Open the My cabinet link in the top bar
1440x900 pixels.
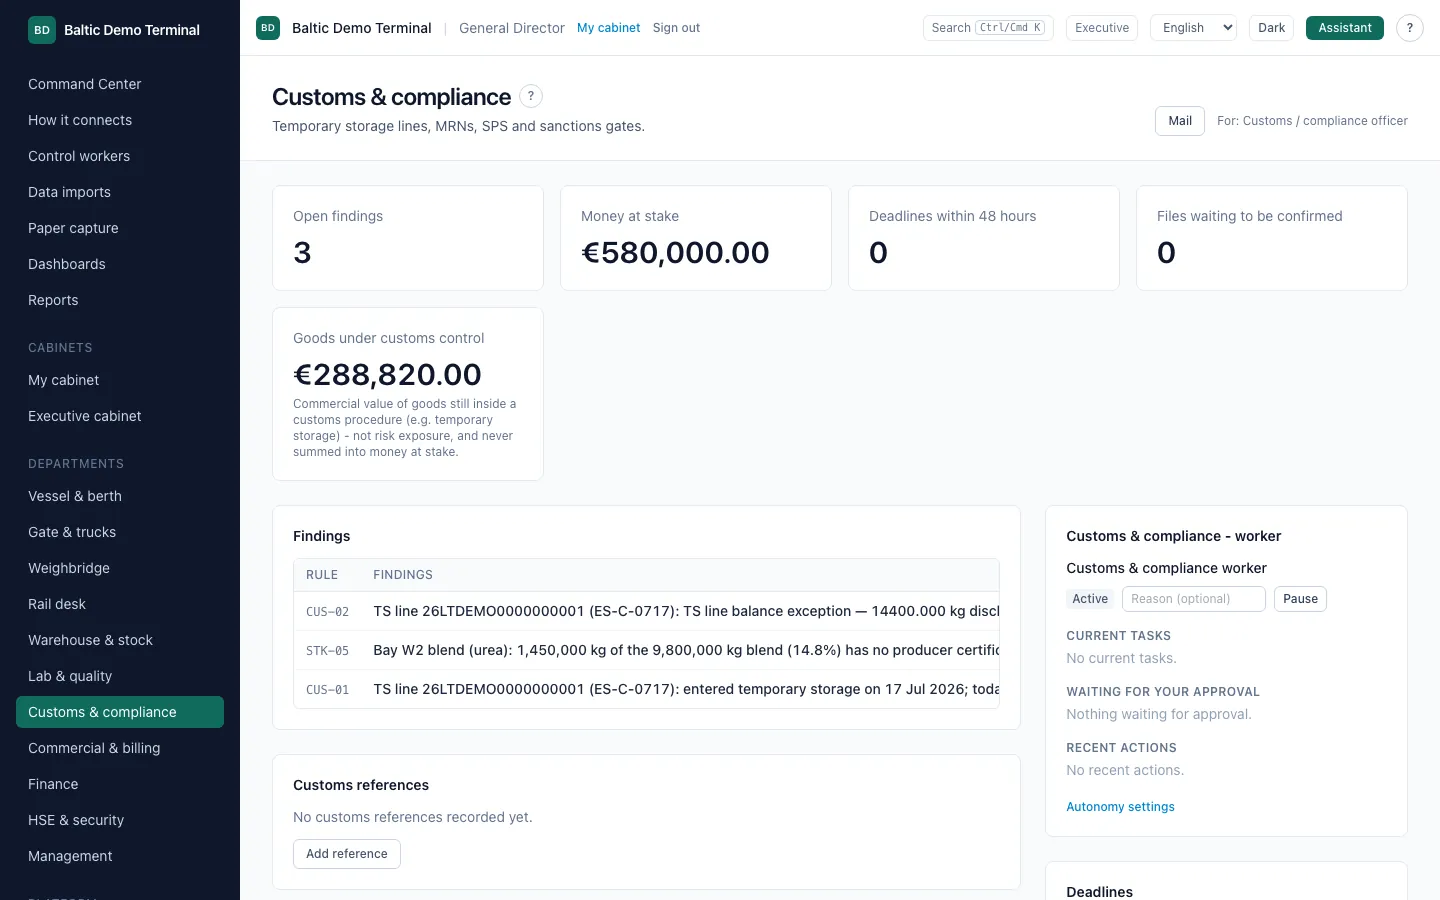point(608,28)
